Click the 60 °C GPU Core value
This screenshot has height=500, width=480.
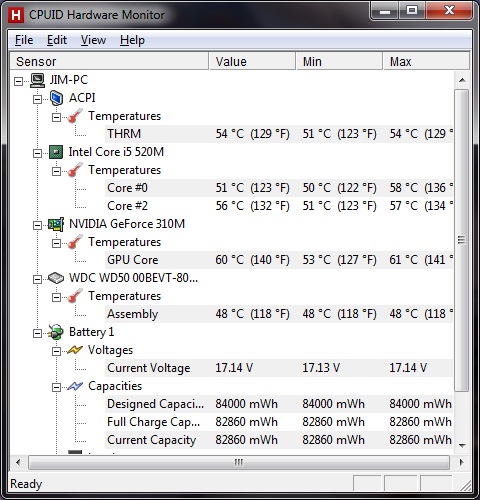click(252, 260)
